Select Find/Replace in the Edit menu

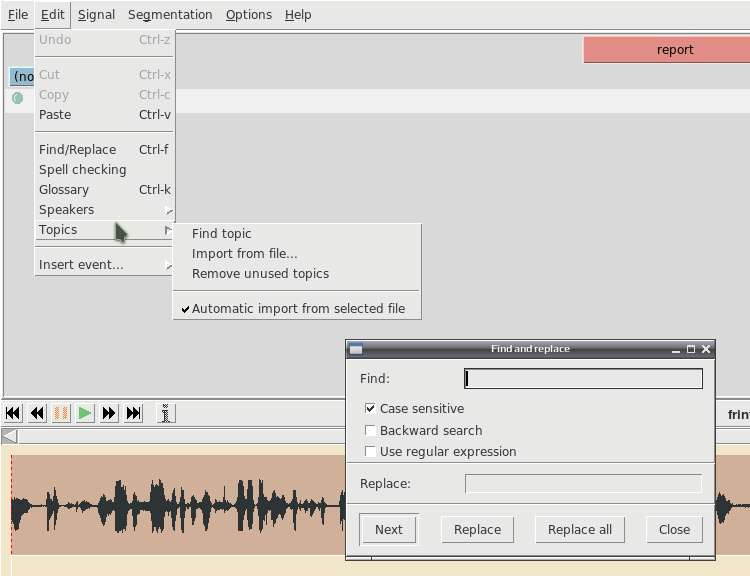coord(104,150)
